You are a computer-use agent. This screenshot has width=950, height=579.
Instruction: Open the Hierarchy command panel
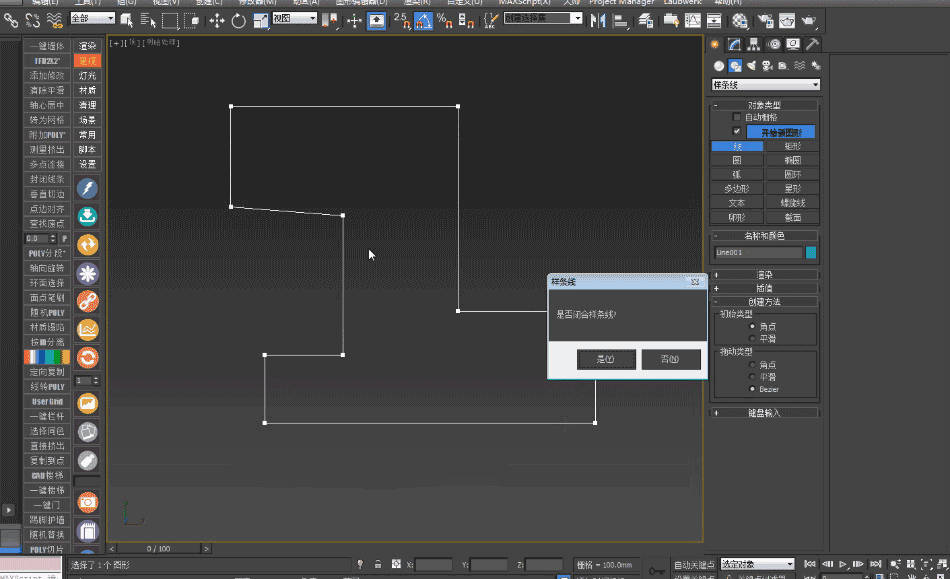(x=754, y=45)
